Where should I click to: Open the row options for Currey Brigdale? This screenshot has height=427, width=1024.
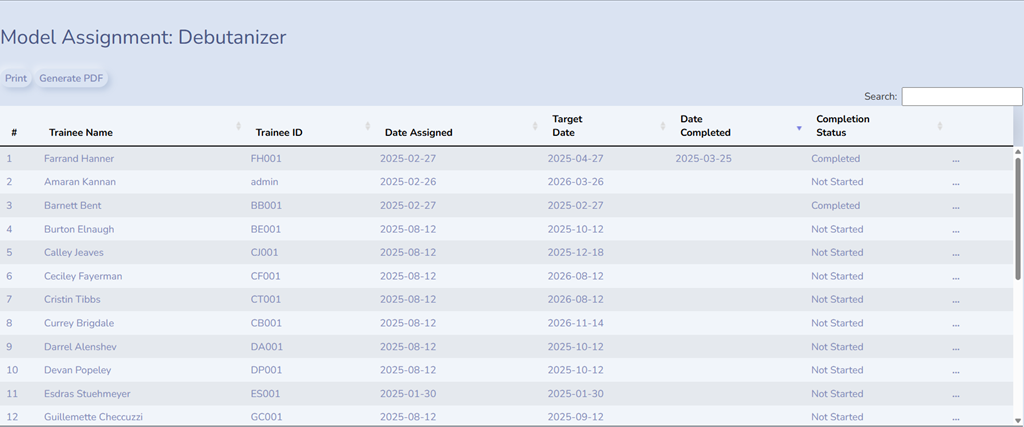coord(955,325)
